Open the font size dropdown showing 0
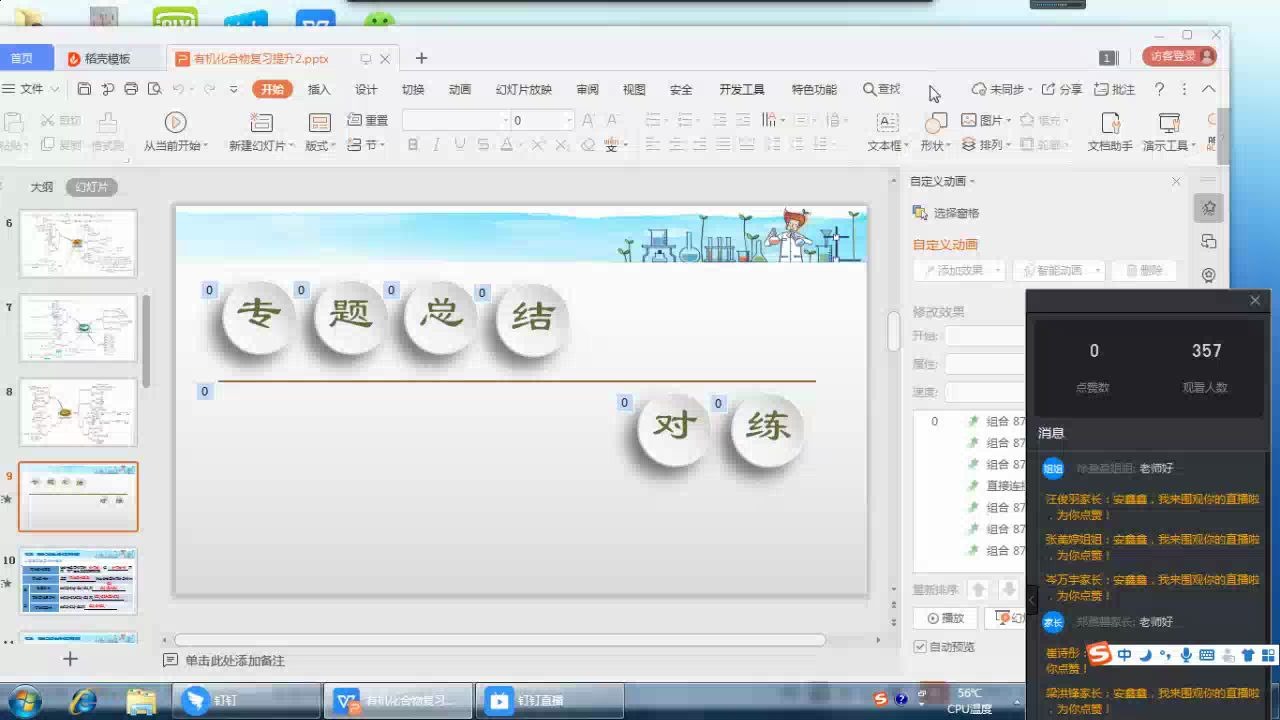Screen dimensions: 1280x720 [569, 120]
